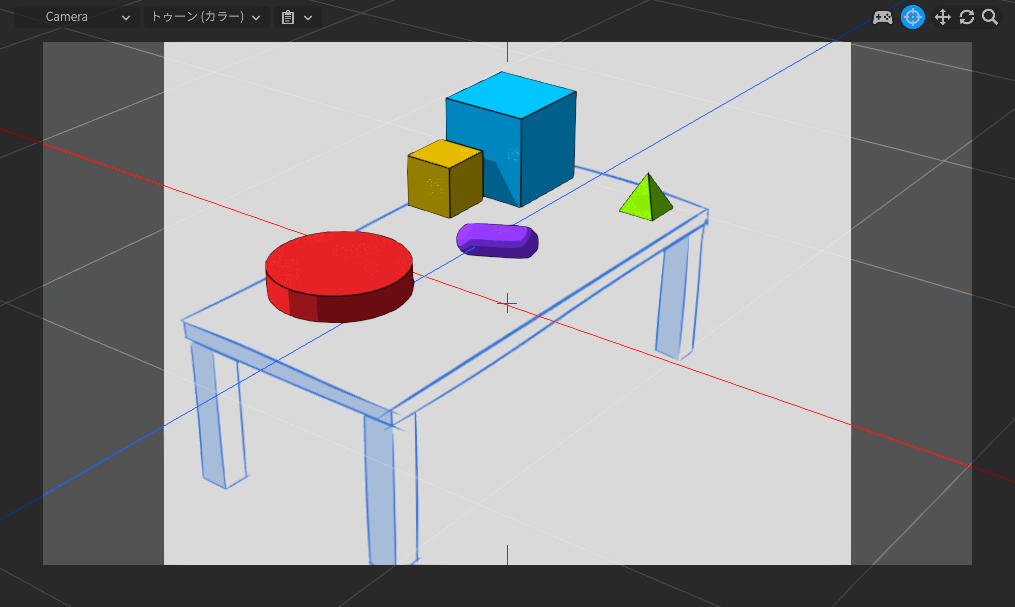The image size is (1015, 607).
Task: Select the pan move arrows tool
Action: point(941,17)
